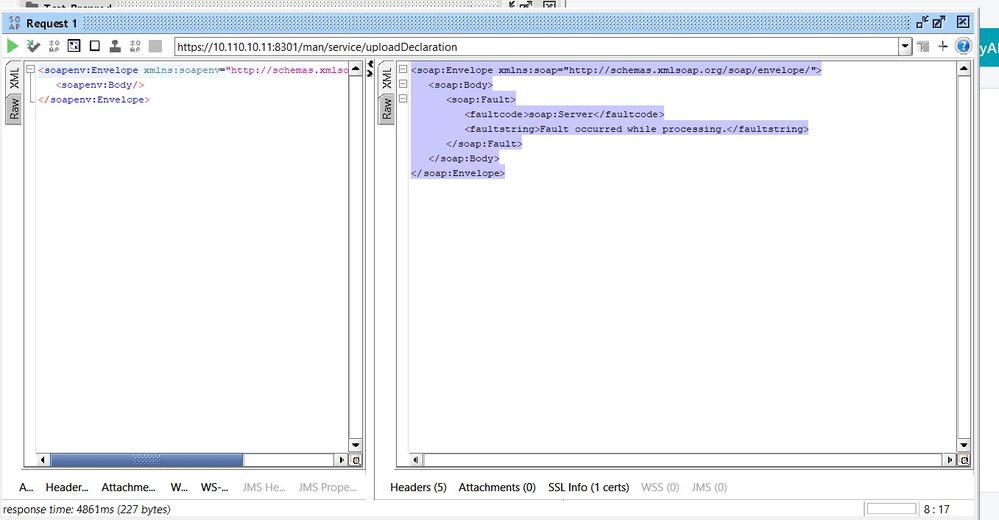The width and height of the screenshot is (999, 520).
Task: Open the request Attachments tab
Action: tap(128, 487)
